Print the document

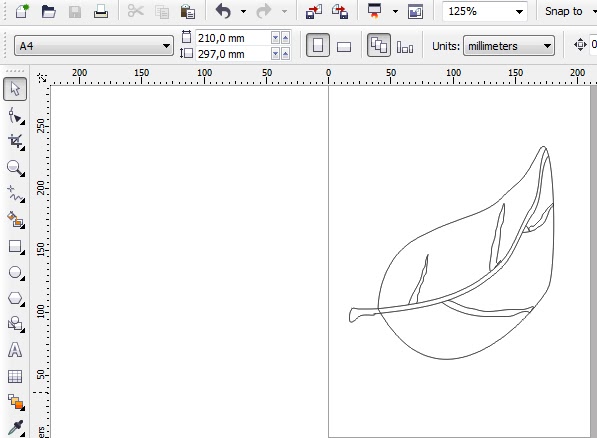[101, 12]
